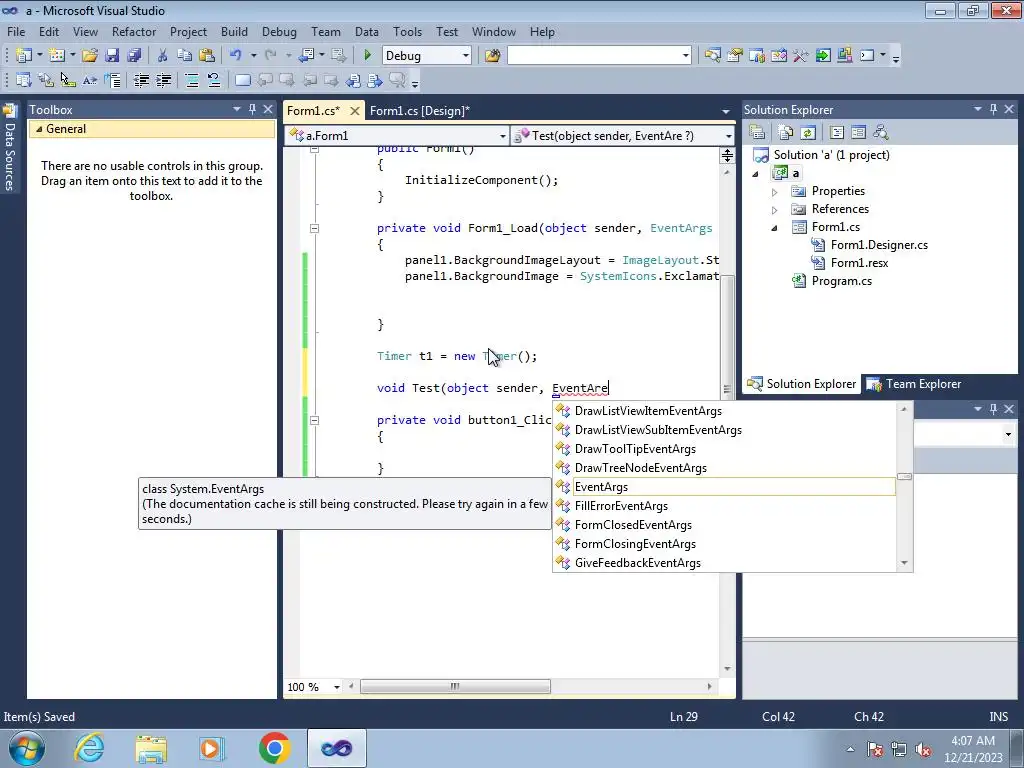Click the IntelliSense list down scroll arrow
The height and width of the screenshot is (768, 1024).
(904, 563)
